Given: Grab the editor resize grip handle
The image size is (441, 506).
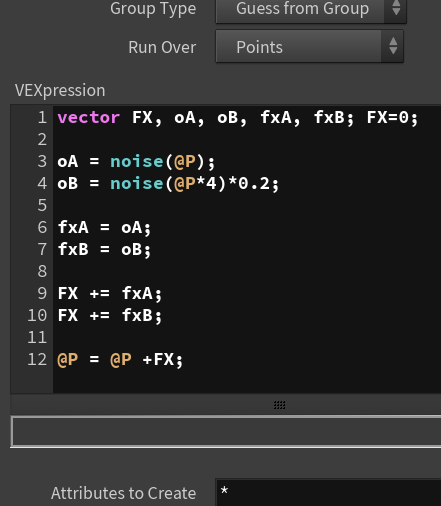Looking at the screenshot, I should point(279,405).
